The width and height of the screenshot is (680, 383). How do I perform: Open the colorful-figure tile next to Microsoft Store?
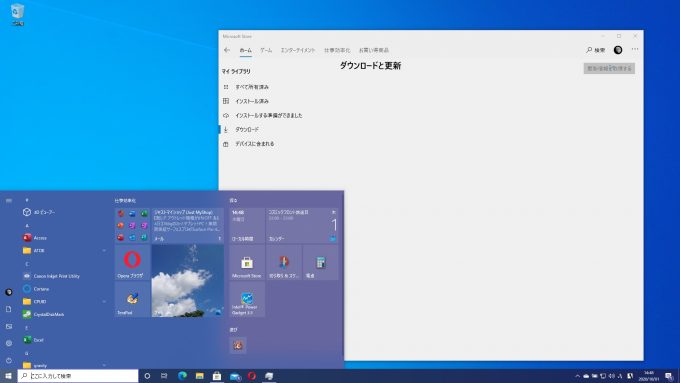coord(284,262)
